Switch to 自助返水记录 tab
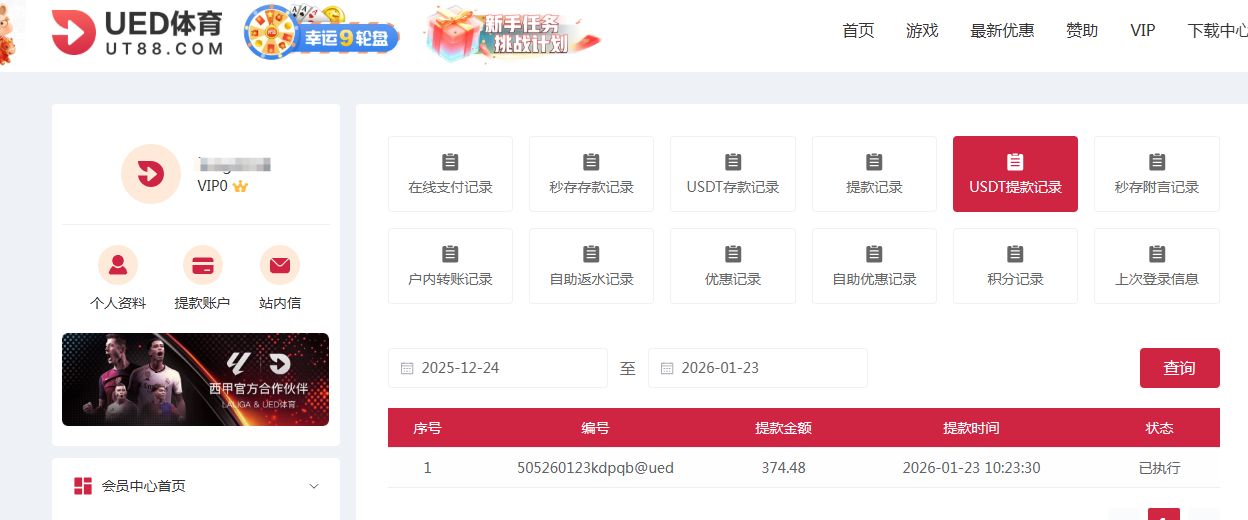Image resolution: width=1248 pixels, height=520 pixels. (x=591, y=266)
